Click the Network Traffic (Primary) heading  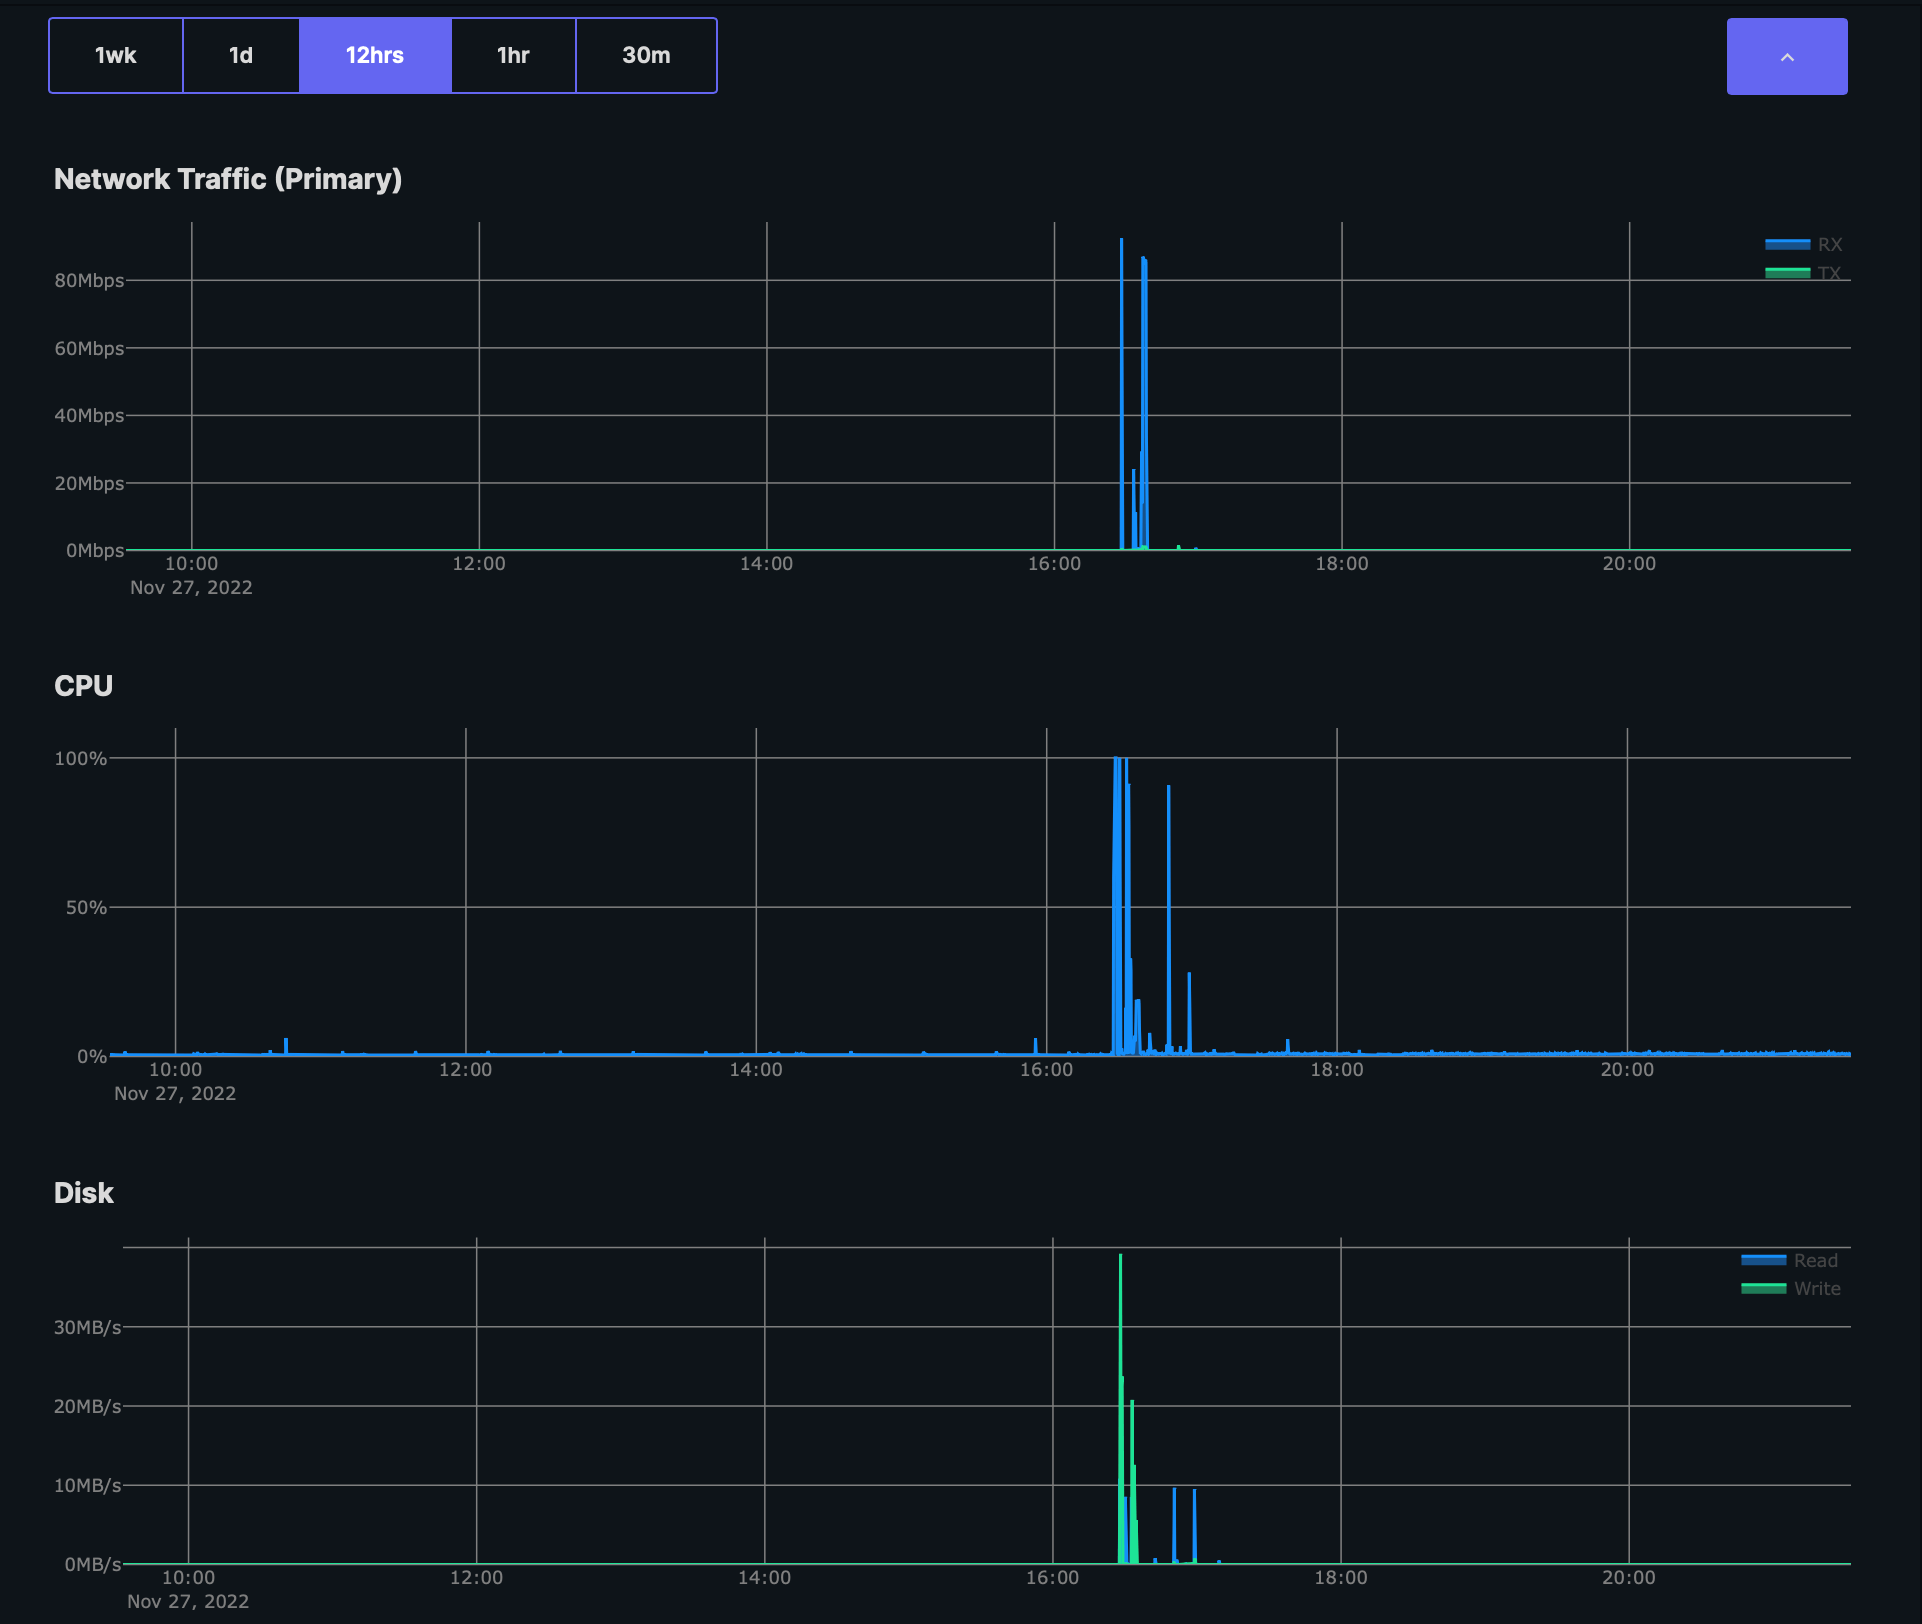point(228,179)
